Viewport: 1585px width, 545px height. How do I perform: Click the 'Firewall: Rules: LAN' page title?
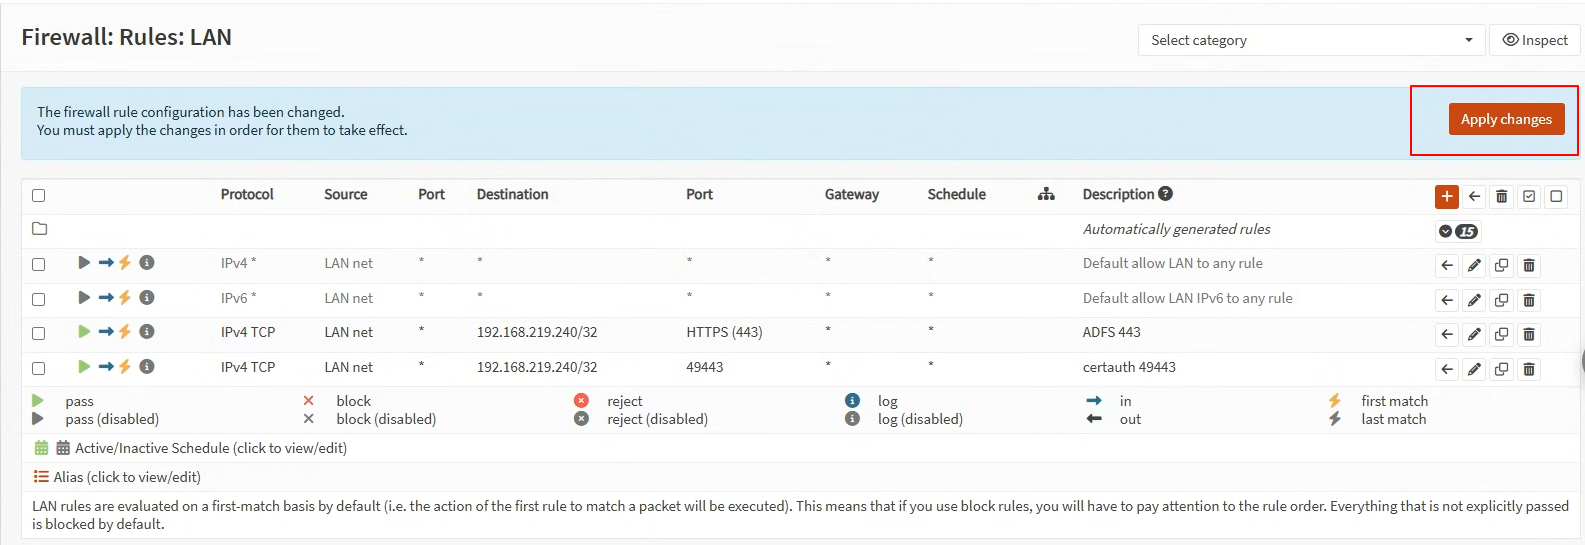point(127,37)
